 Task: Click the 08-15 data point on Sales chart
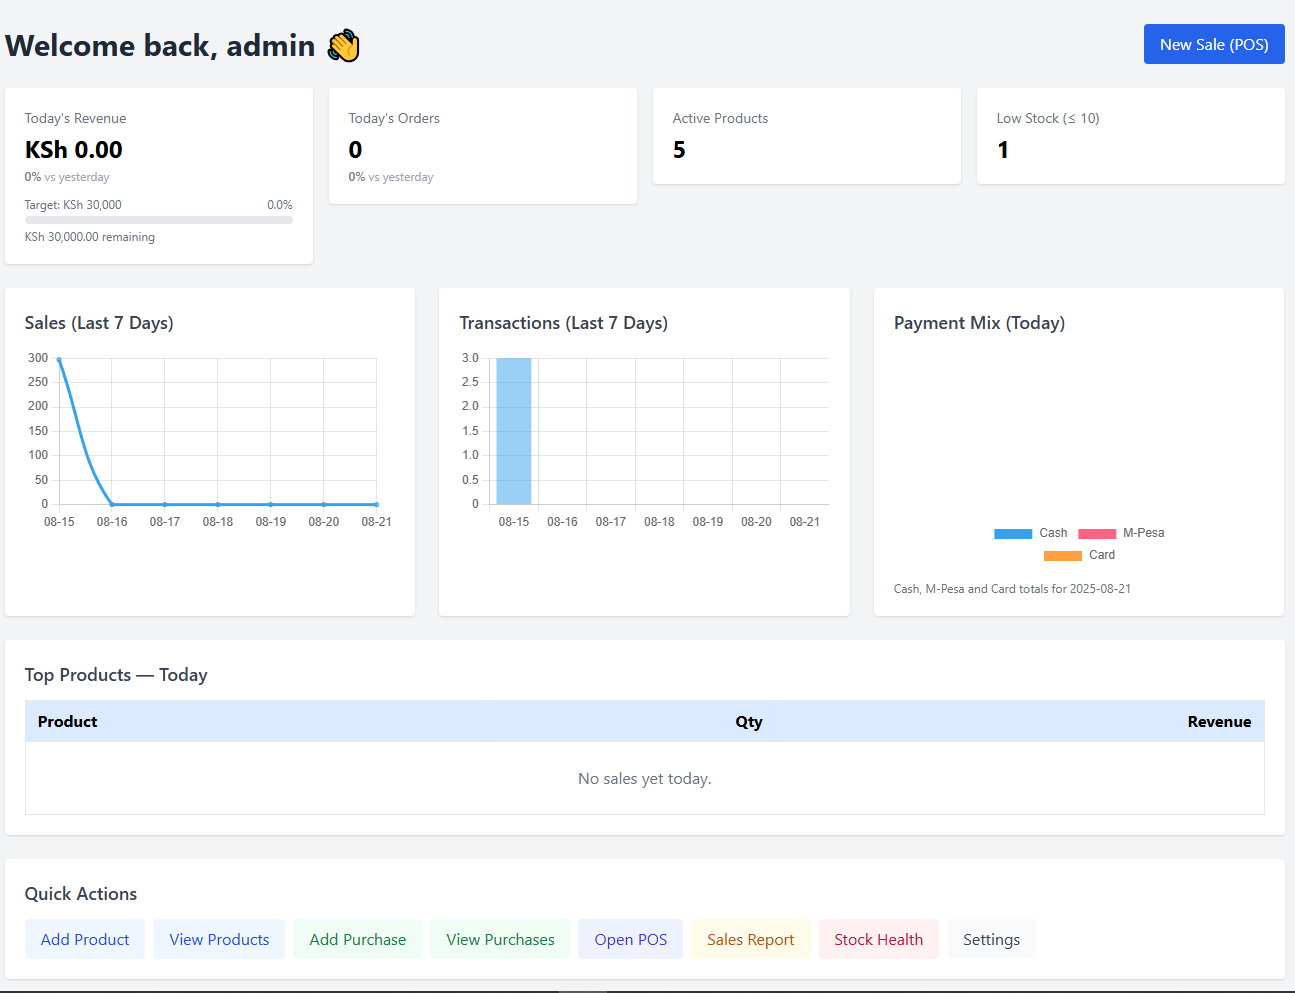point(59,359)
